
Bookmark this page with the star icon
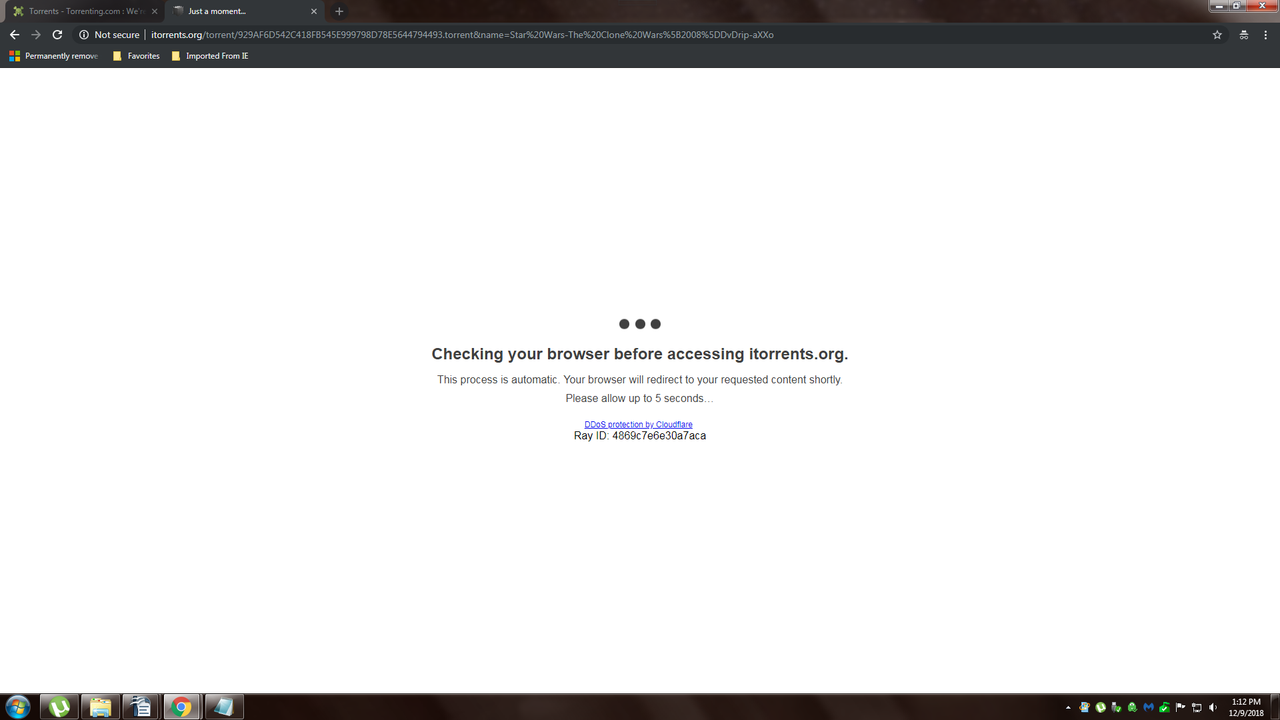click(x=1217, y=34)
